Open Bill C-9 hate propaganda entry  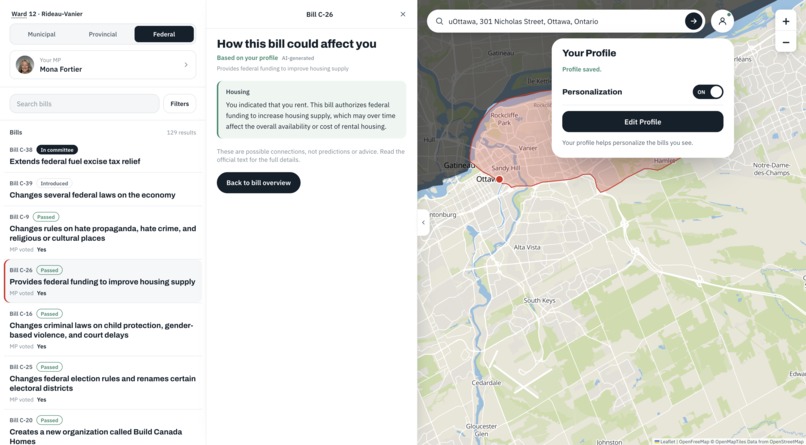point(103,233)
